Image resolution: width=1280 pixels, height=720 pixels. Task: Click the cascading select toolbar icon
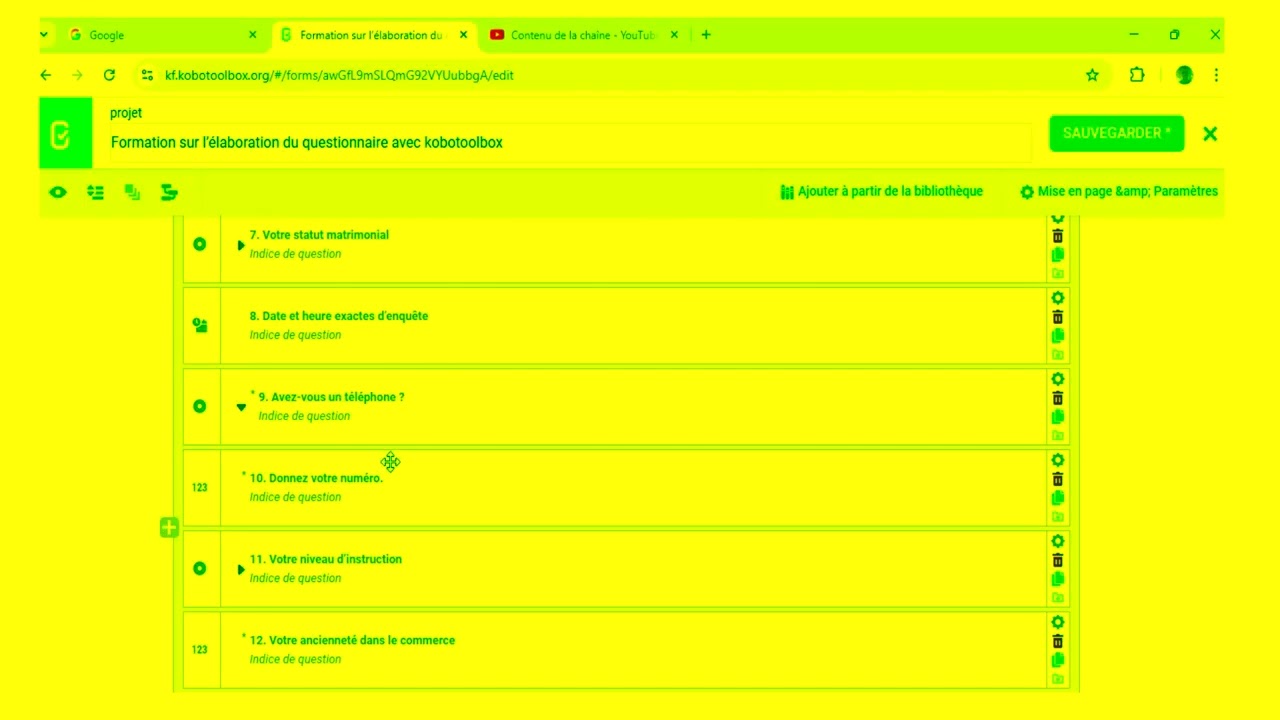(169, 192)
